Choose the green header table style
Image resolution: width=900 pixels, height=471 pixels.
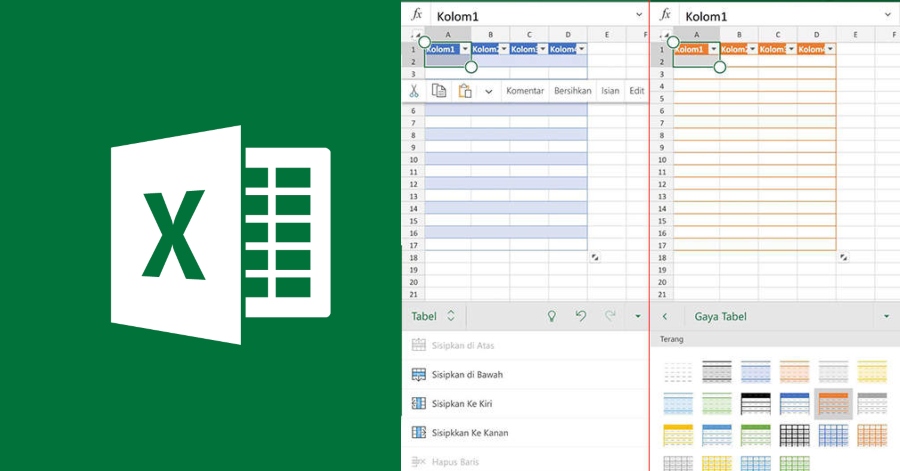click(x=755, y=435)
